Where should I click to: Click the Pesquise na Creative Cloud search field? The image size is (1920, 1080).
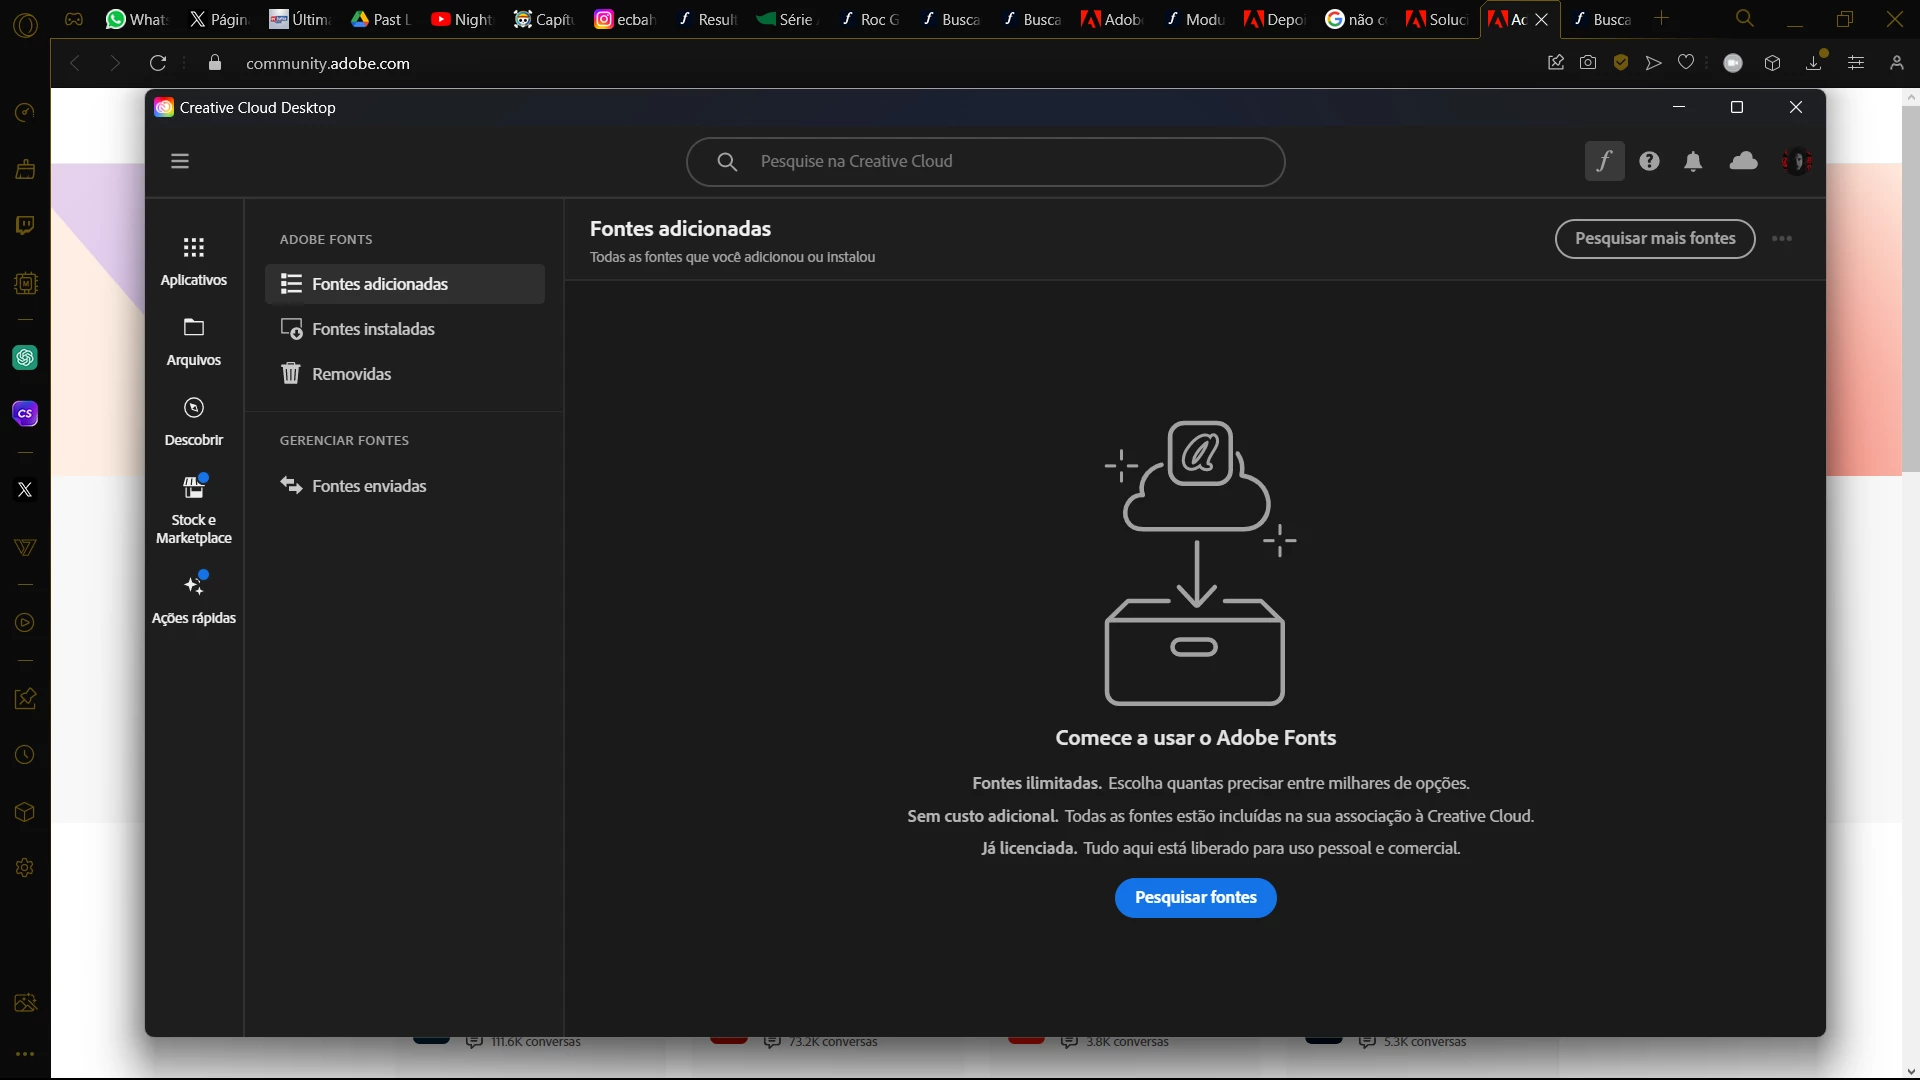[1000, 161]
